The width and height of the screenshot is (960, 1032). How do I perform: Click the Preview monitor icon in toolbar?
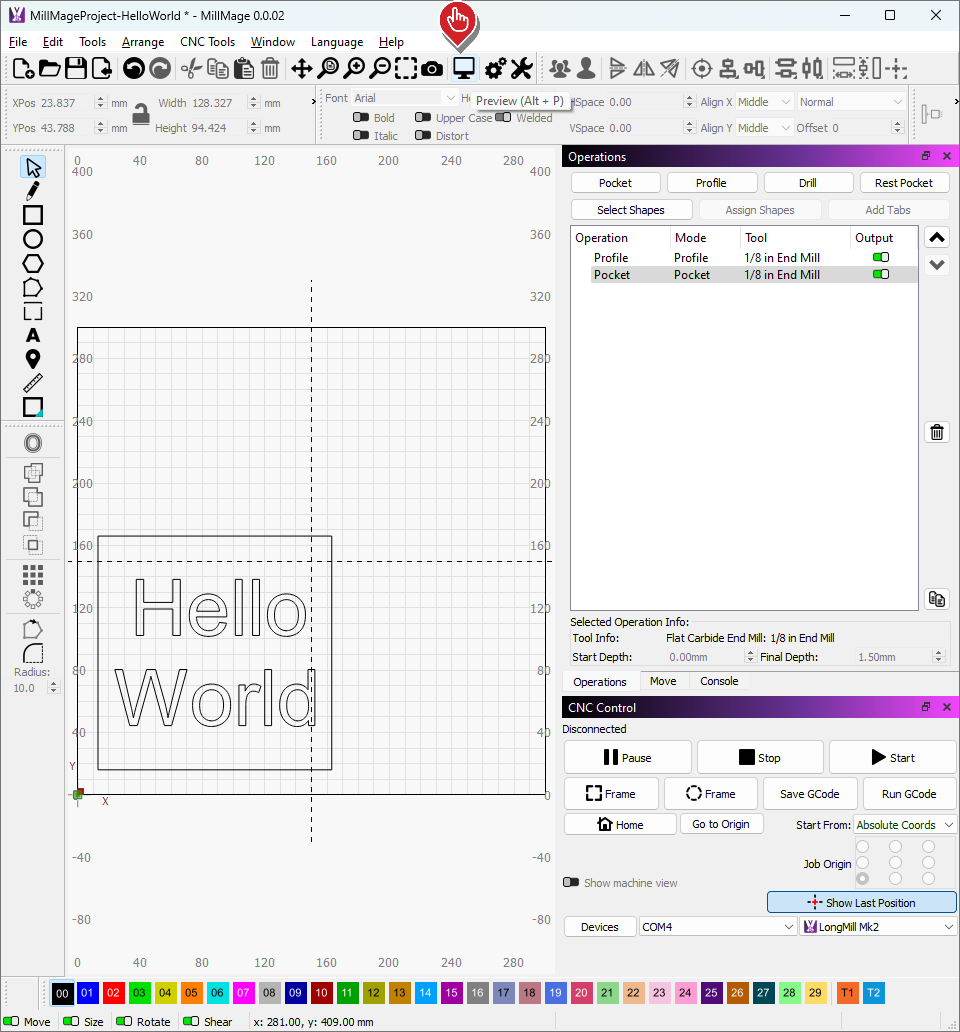pos(463,68)
